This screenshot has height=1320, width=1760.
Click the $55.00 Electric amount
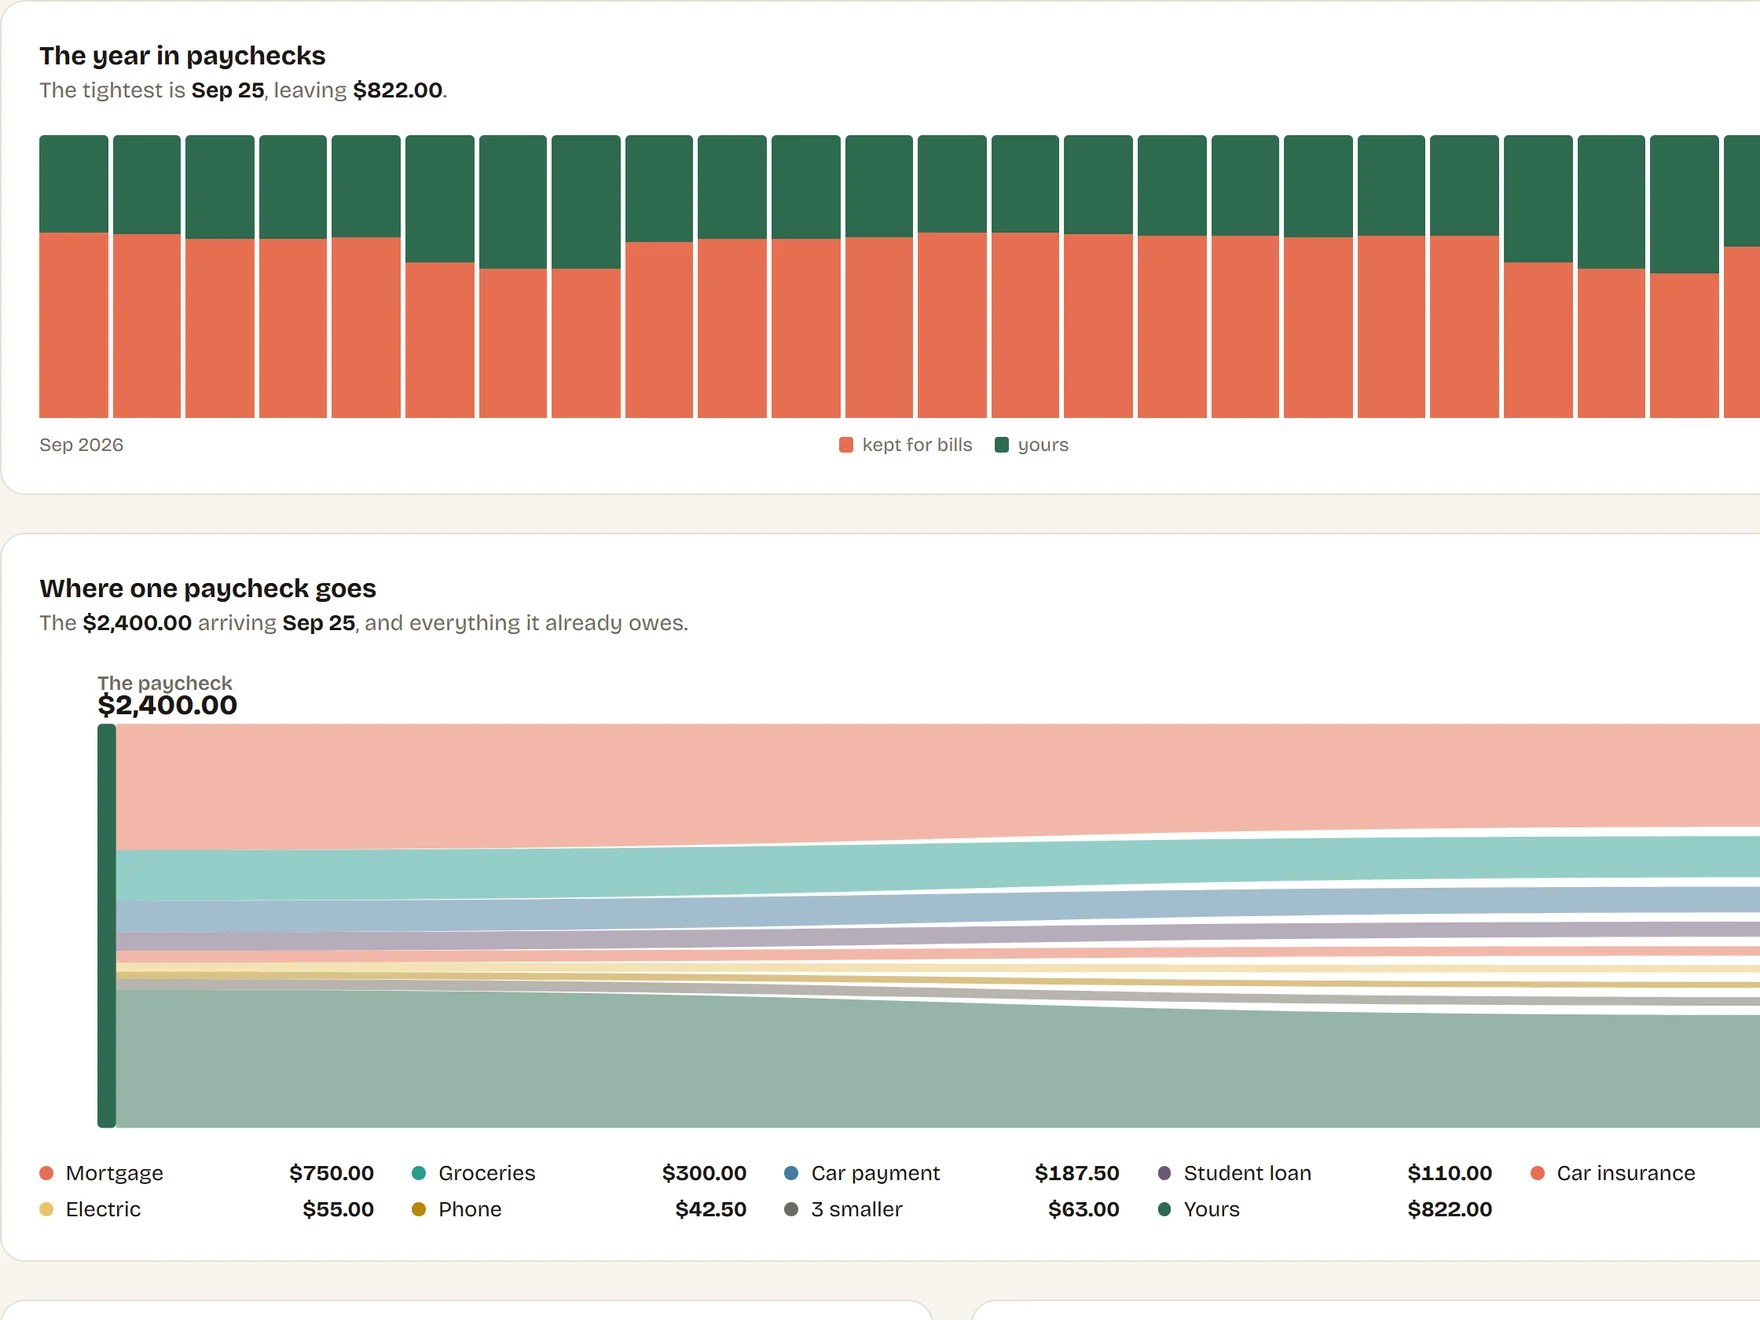(x=338, y=1209)
